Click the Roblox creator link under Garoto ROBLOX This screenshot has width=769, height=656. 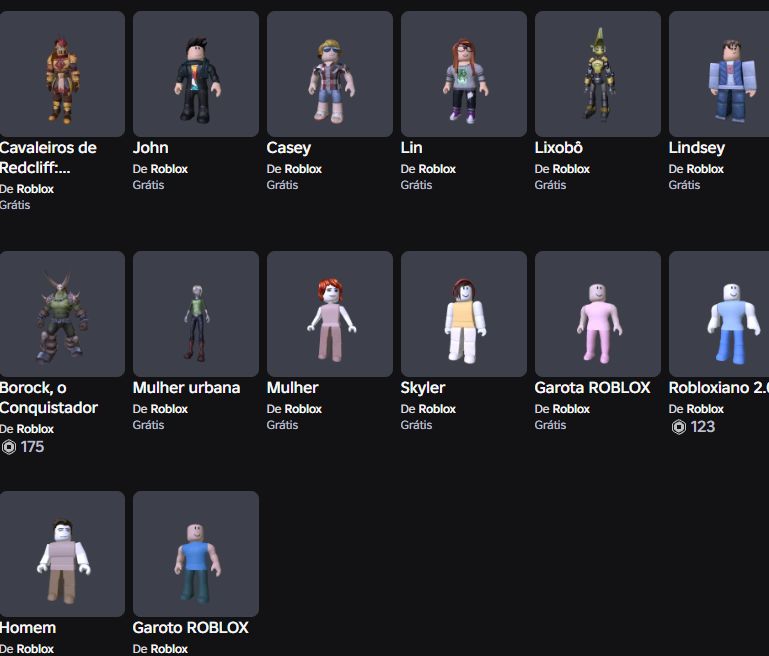[x=169, y=649]
